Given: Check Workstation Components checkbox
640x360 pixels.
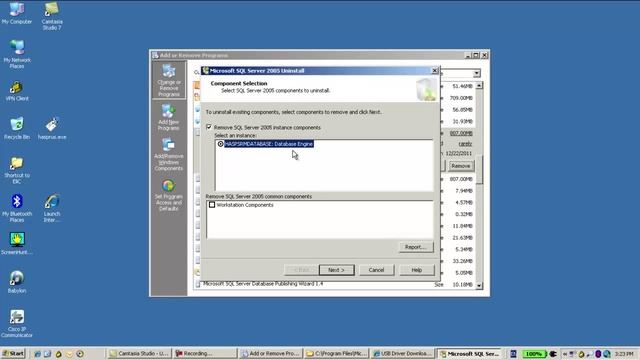Looking at the screenshot, I should pyautogui.click(x=212, y=205).
